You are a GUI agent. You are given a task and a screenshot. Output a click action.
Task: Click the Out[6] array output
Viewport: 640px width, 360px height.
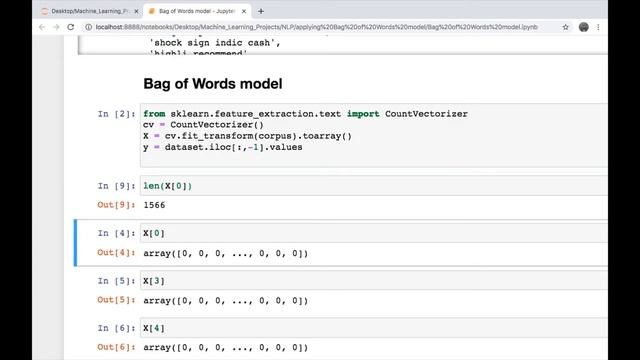[226, 347]
